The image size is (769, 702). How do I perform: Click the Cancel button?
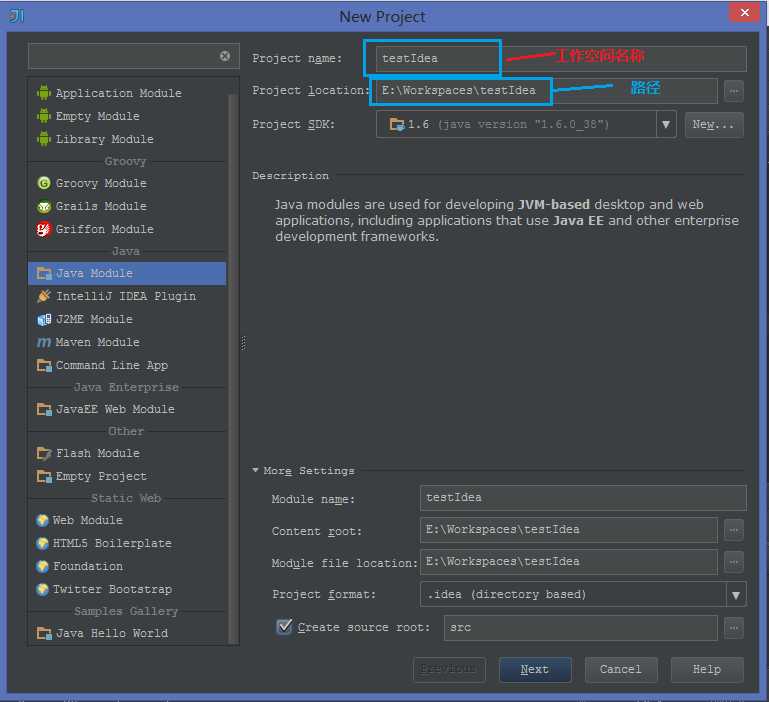(621, 670)
